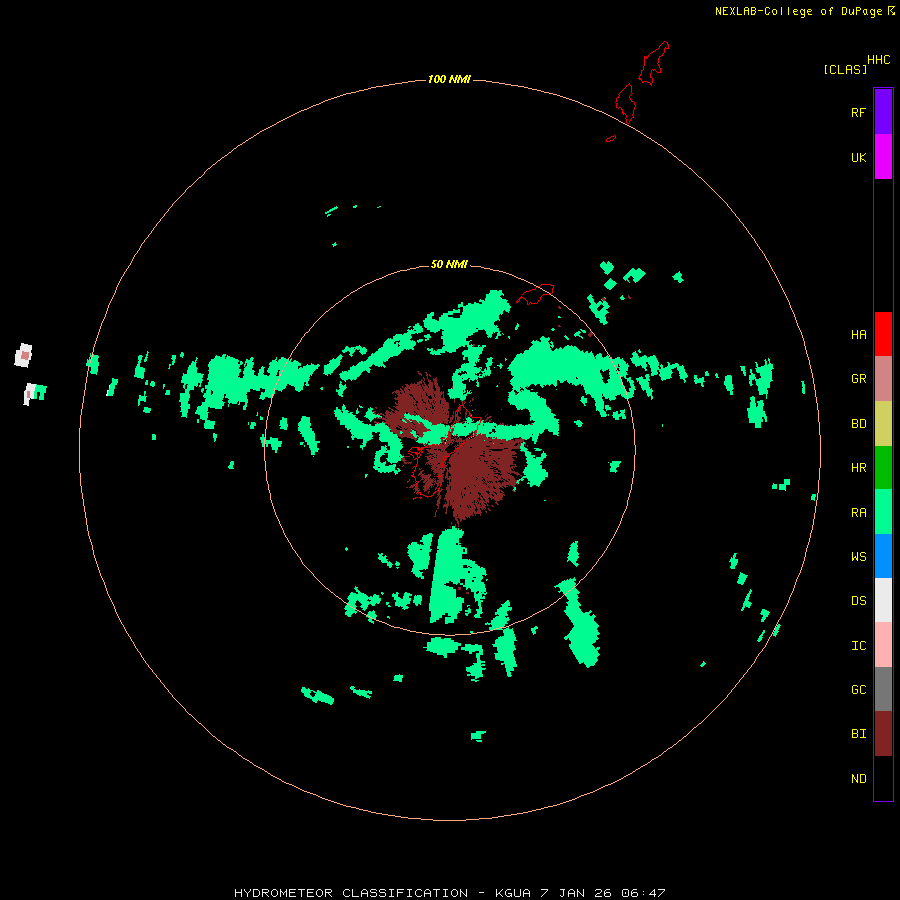Click the UK magenta color swatch

click(x=883, y=157)
